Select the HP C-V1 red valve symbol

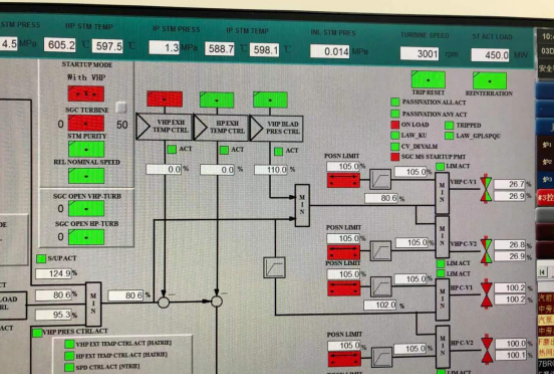[x=487, y=294]
